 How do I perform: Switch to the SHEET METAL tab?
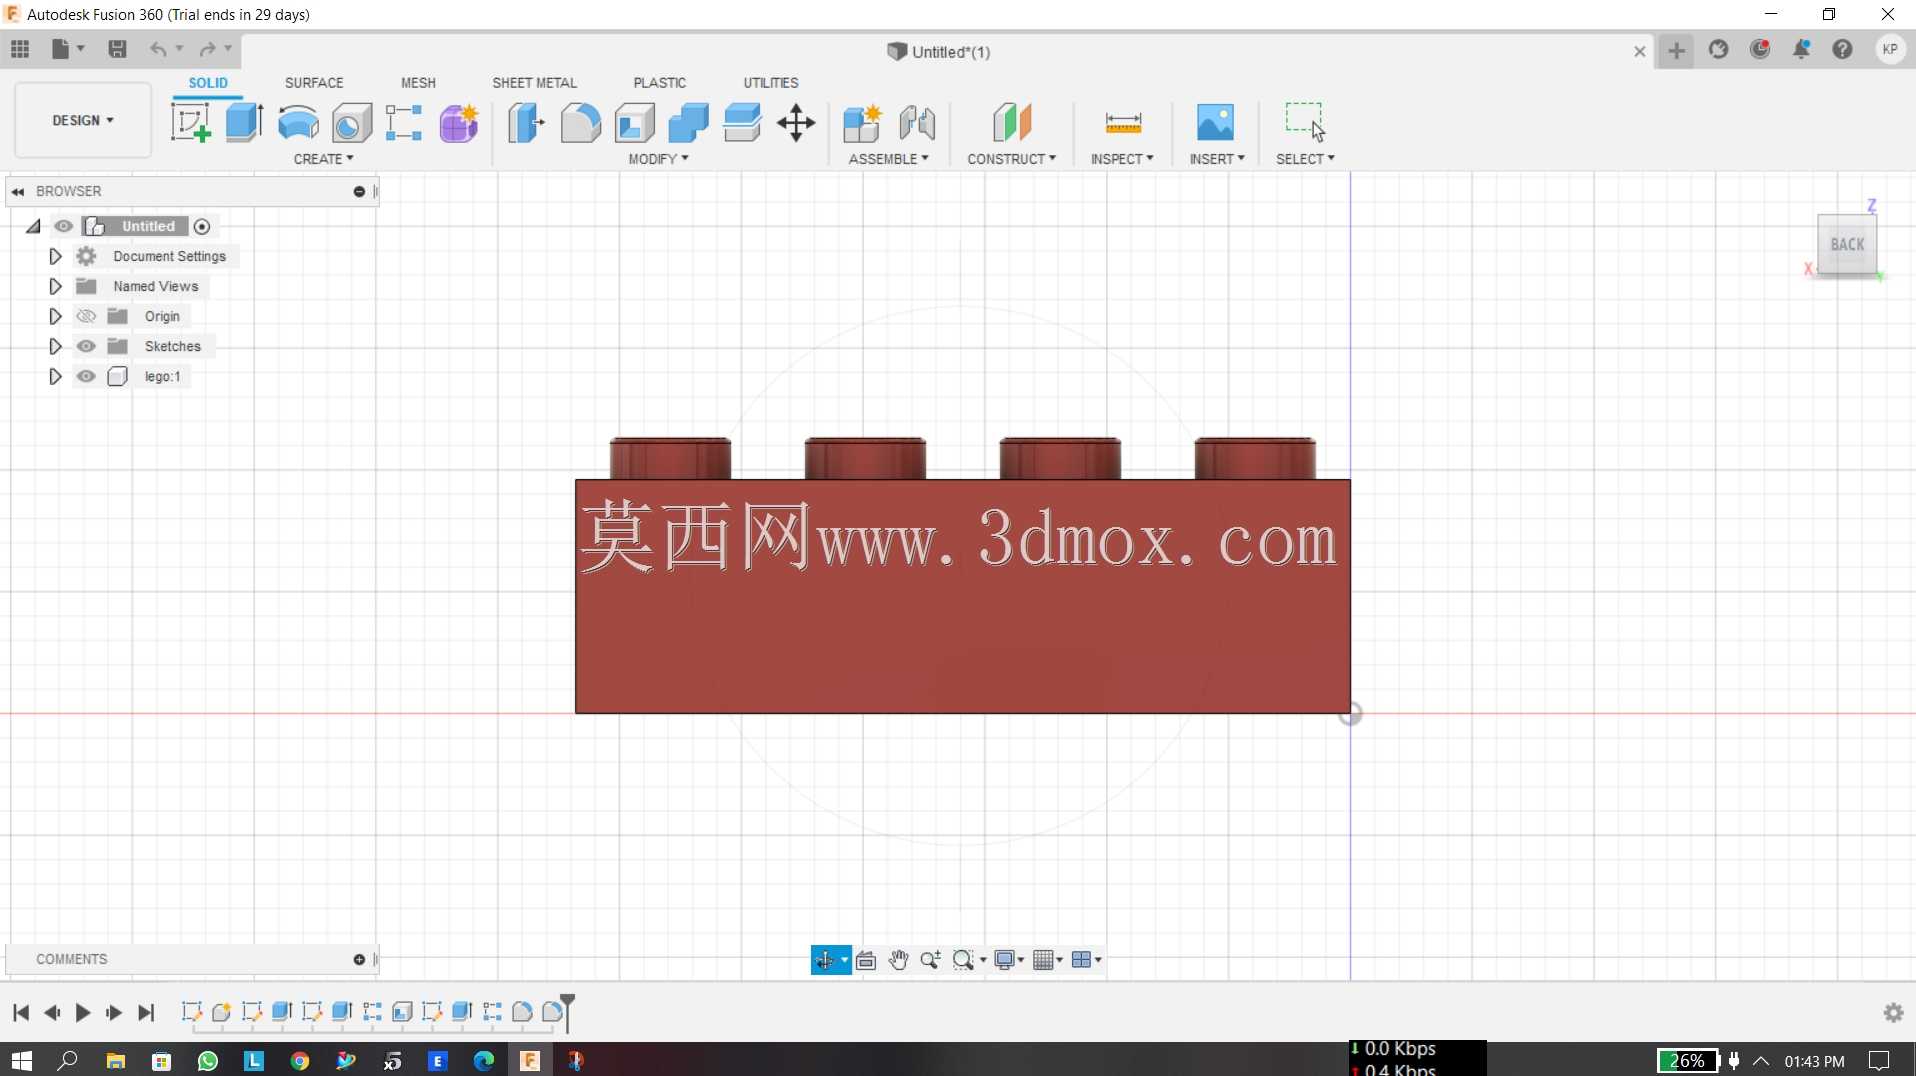534,83
